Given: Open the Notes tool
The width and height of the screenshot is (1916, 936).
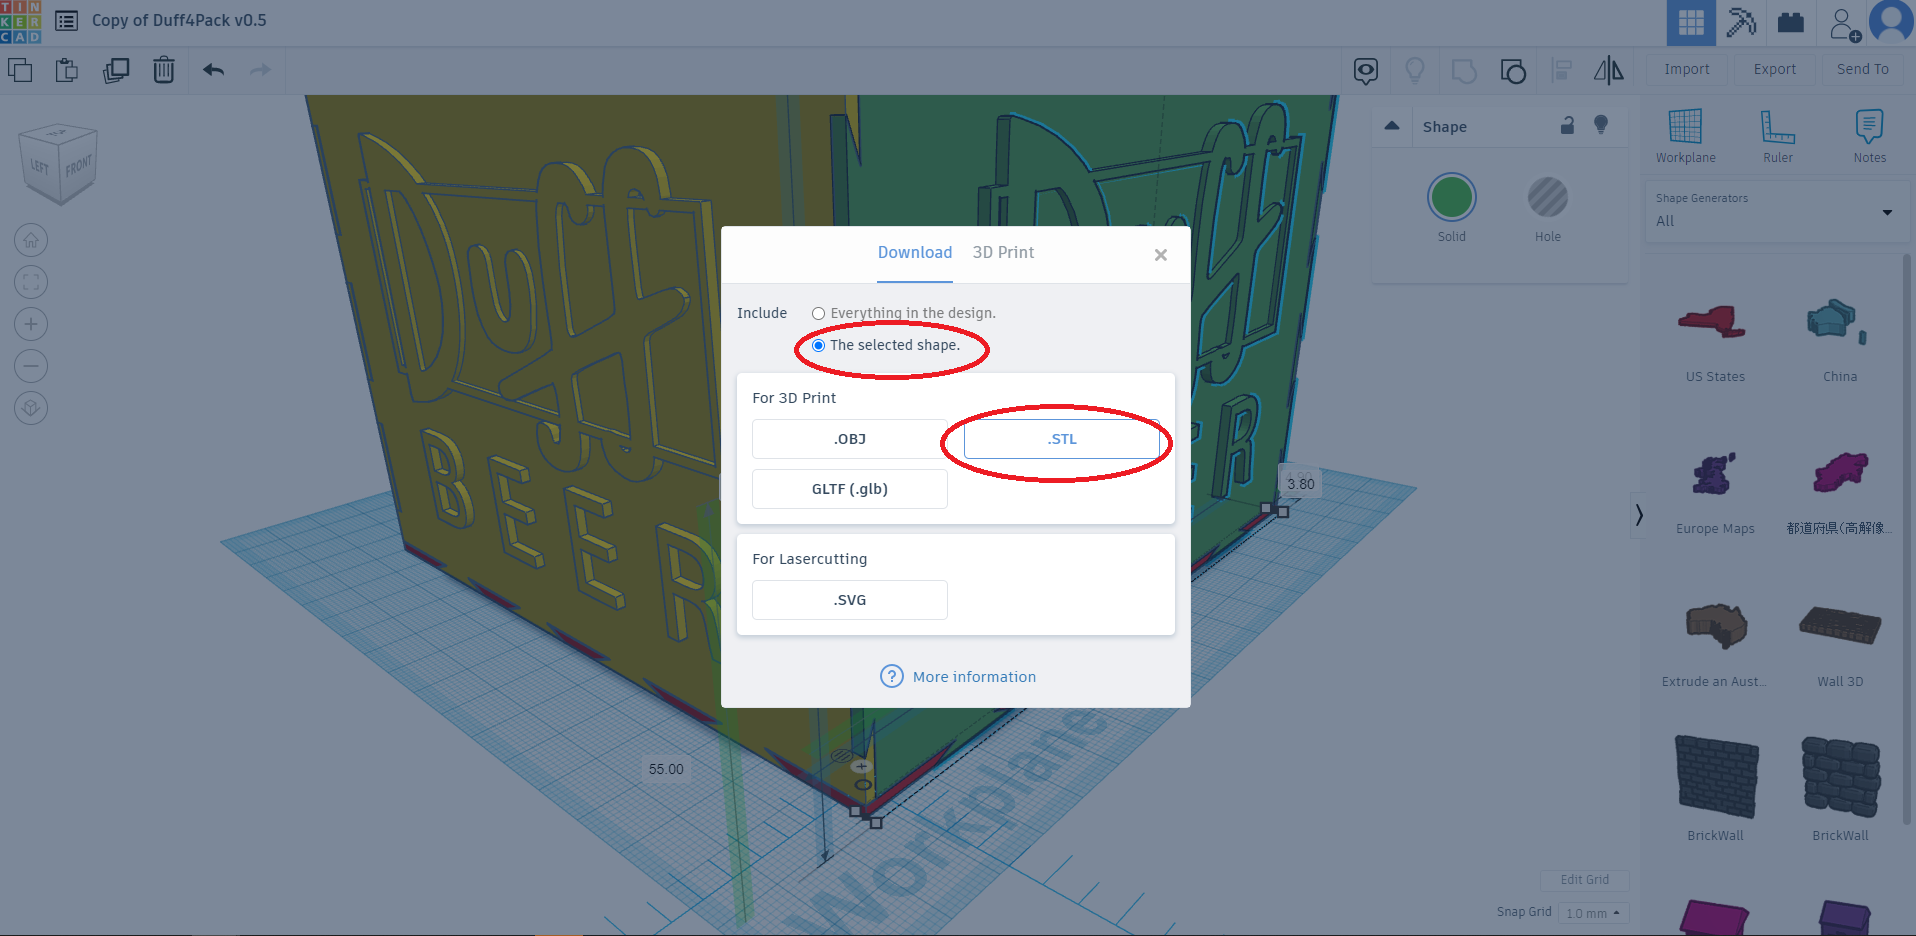Looking at the screenshot, I should (1869, 136).
